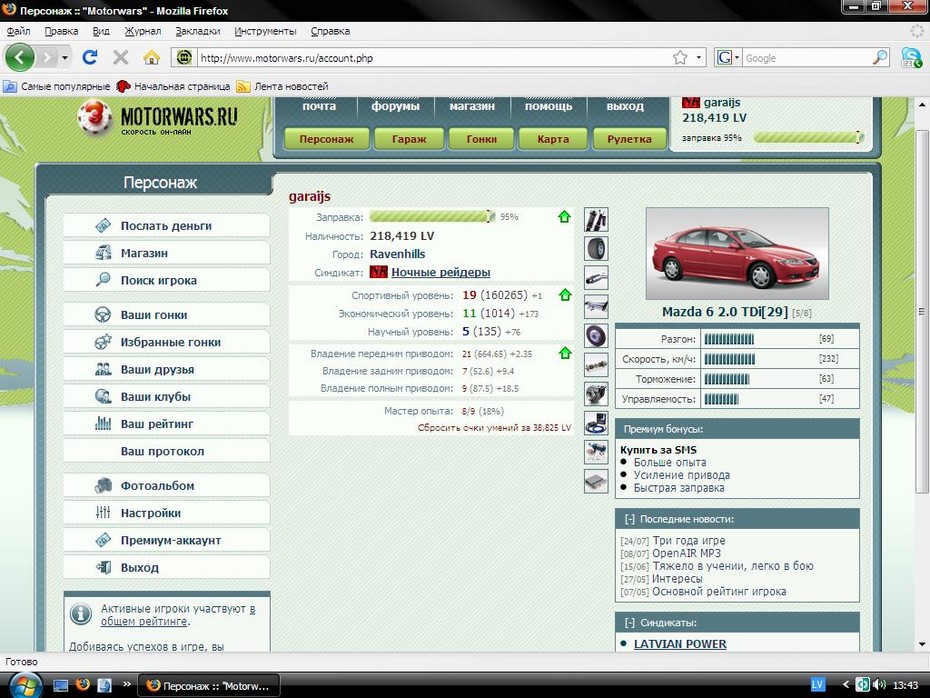Open Послать деньги in the sidebar
This screenshot has height=698, width=930.
click(x=166, y=225)
